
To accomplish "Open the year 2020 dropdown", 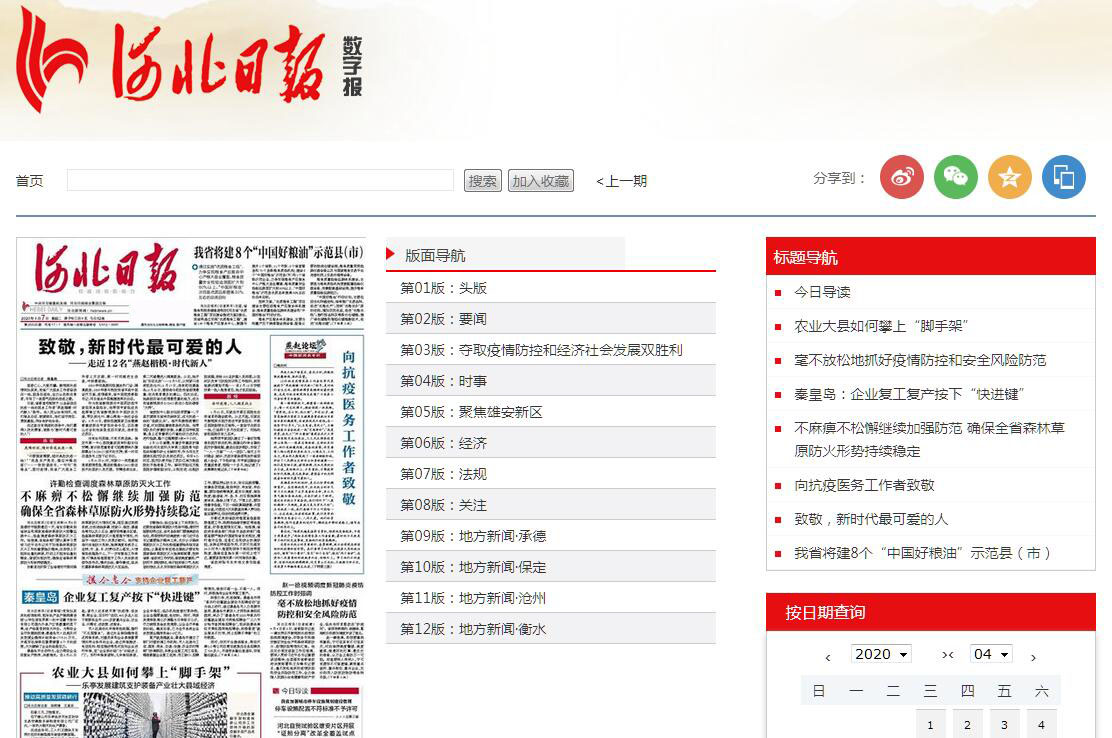I will (880, 654).
